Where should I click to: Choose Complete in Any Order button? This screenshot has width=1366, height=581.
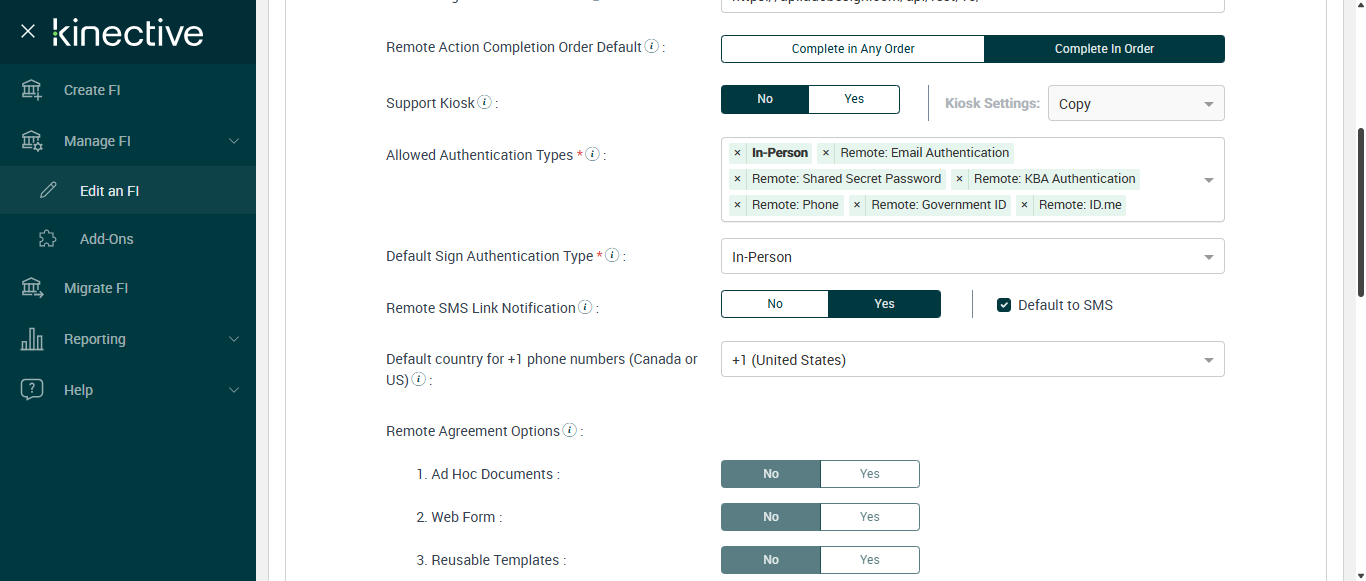click(x=853, y=49)
